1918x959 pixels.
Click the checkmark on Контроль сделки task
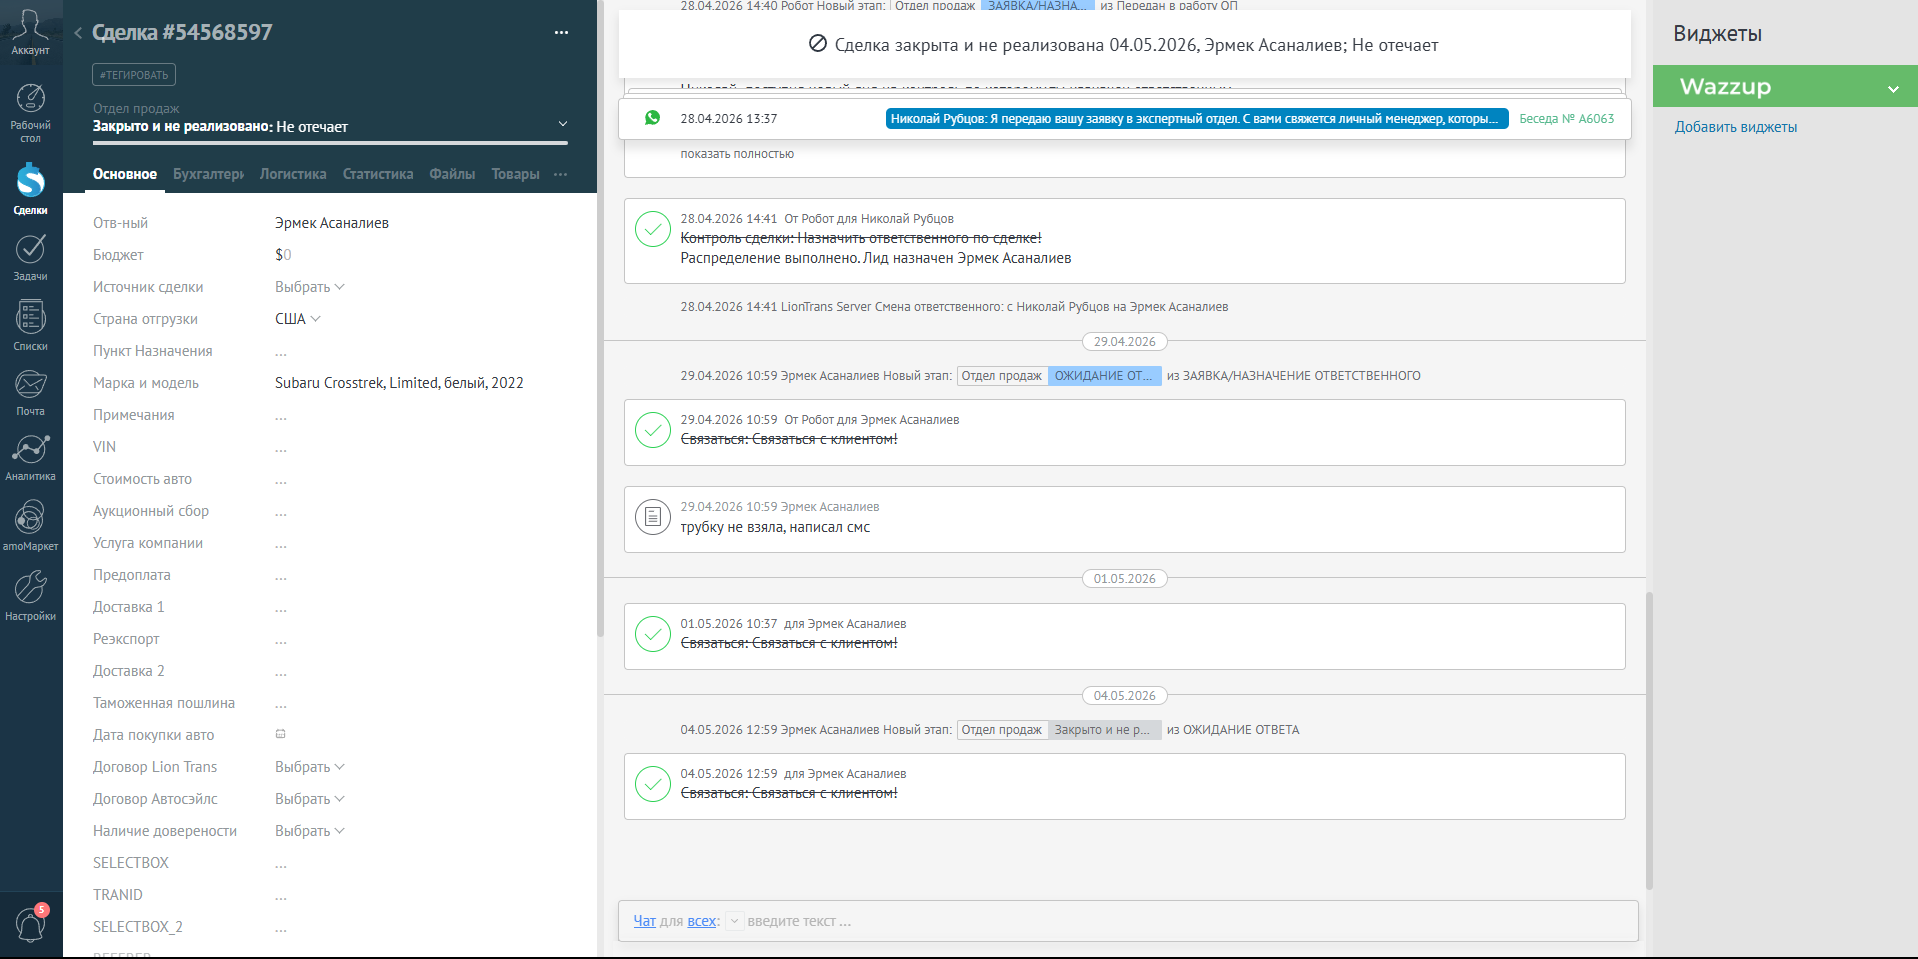653,229
